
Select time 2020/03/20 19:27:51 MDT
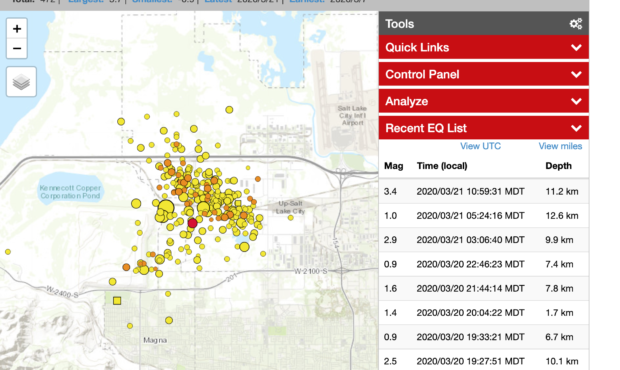tap(471, 361)
